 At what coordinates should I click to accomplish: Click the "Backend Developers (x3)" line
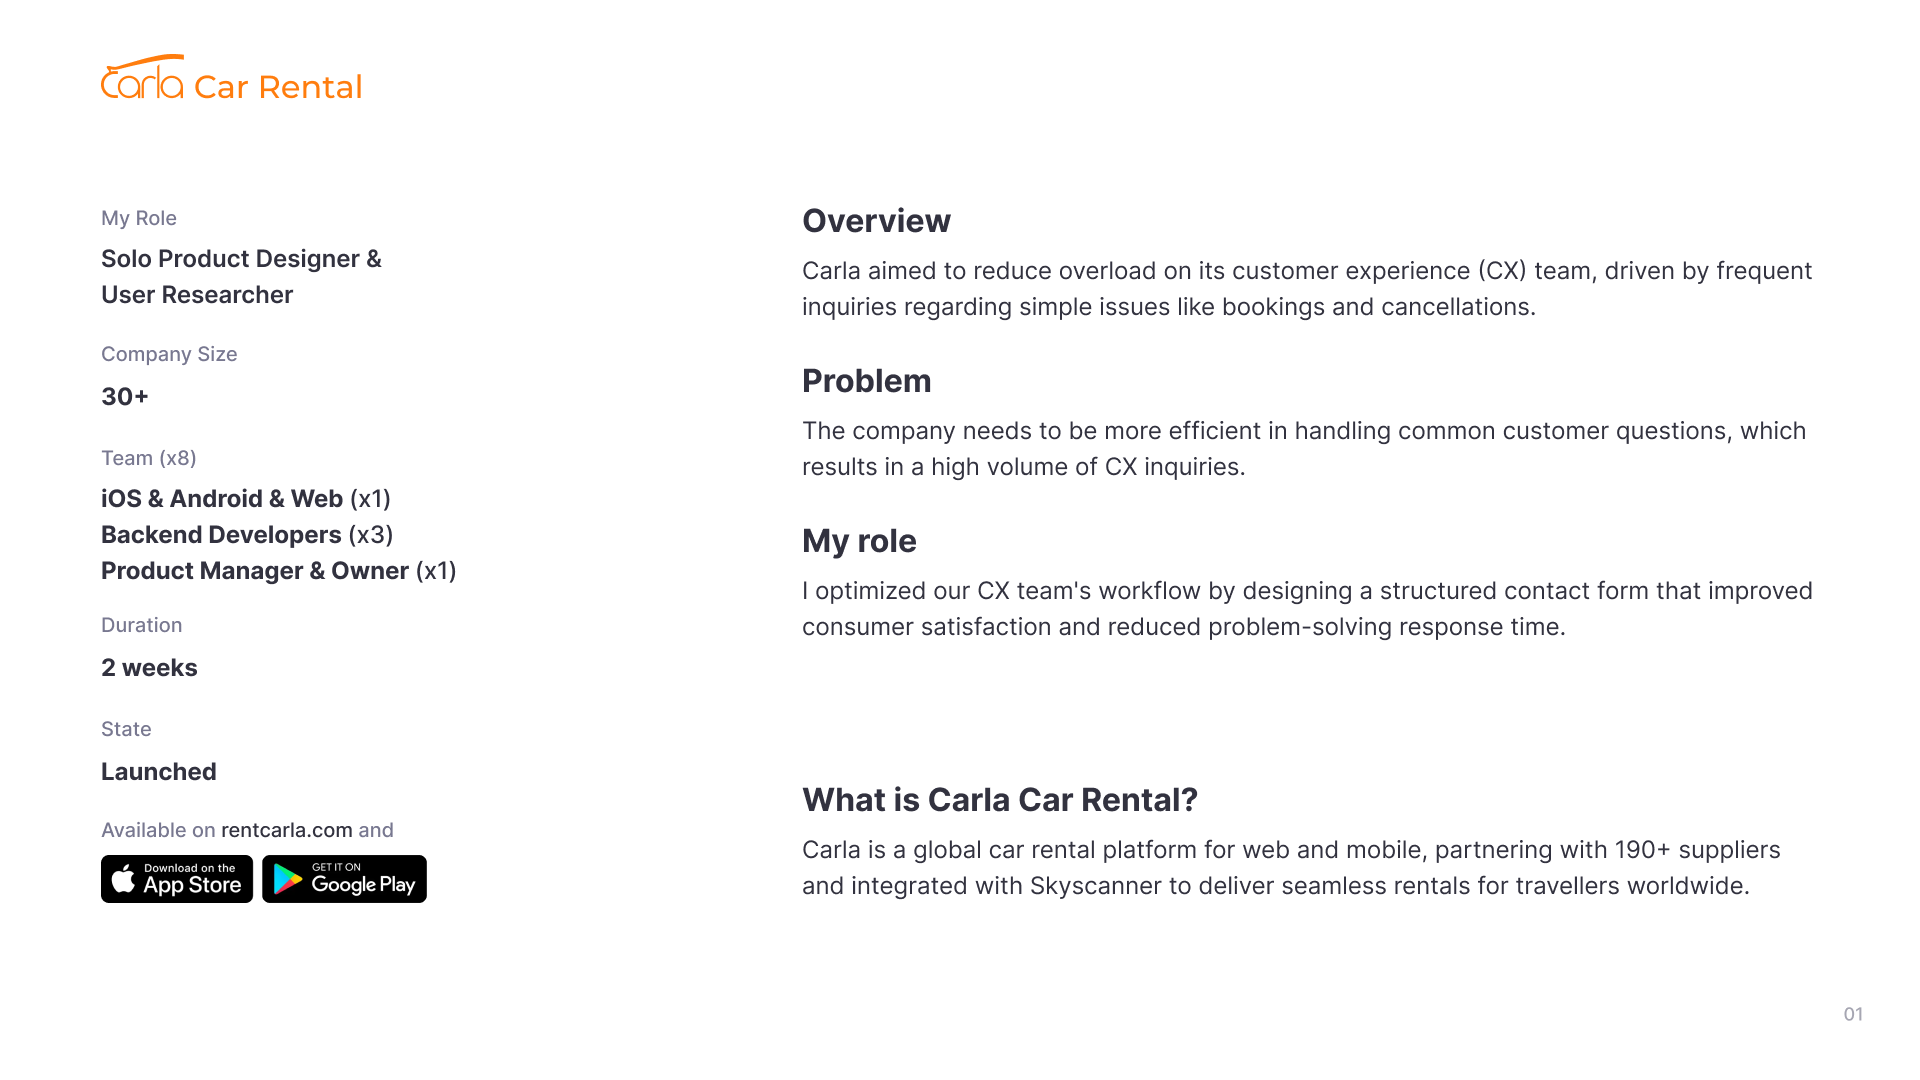point(247,535)
